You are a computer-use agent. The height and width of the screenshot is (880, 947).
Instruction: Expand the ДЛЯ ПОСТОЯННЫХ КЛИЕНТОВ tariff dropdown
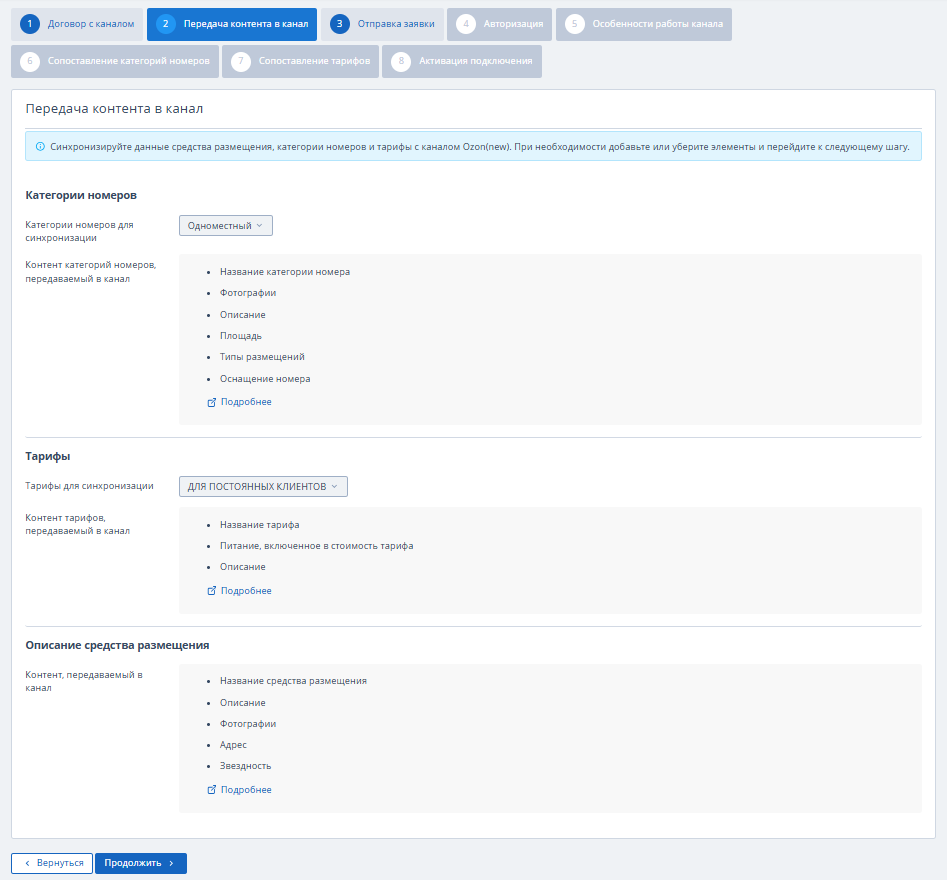(x=263, y=486)
